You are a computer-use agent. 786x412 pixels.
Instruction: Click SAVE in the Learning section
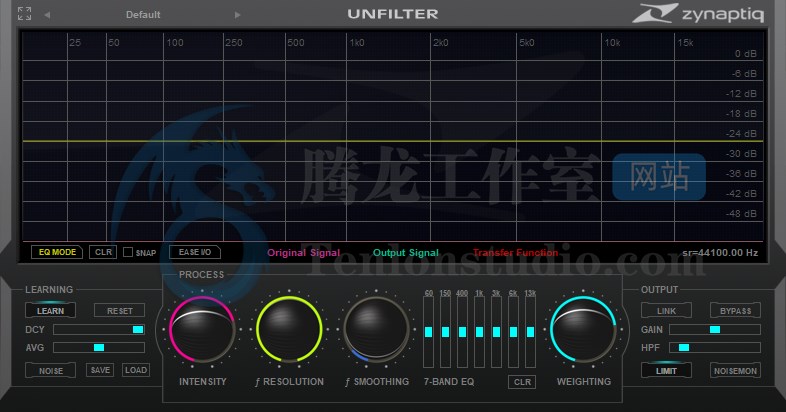100,370
